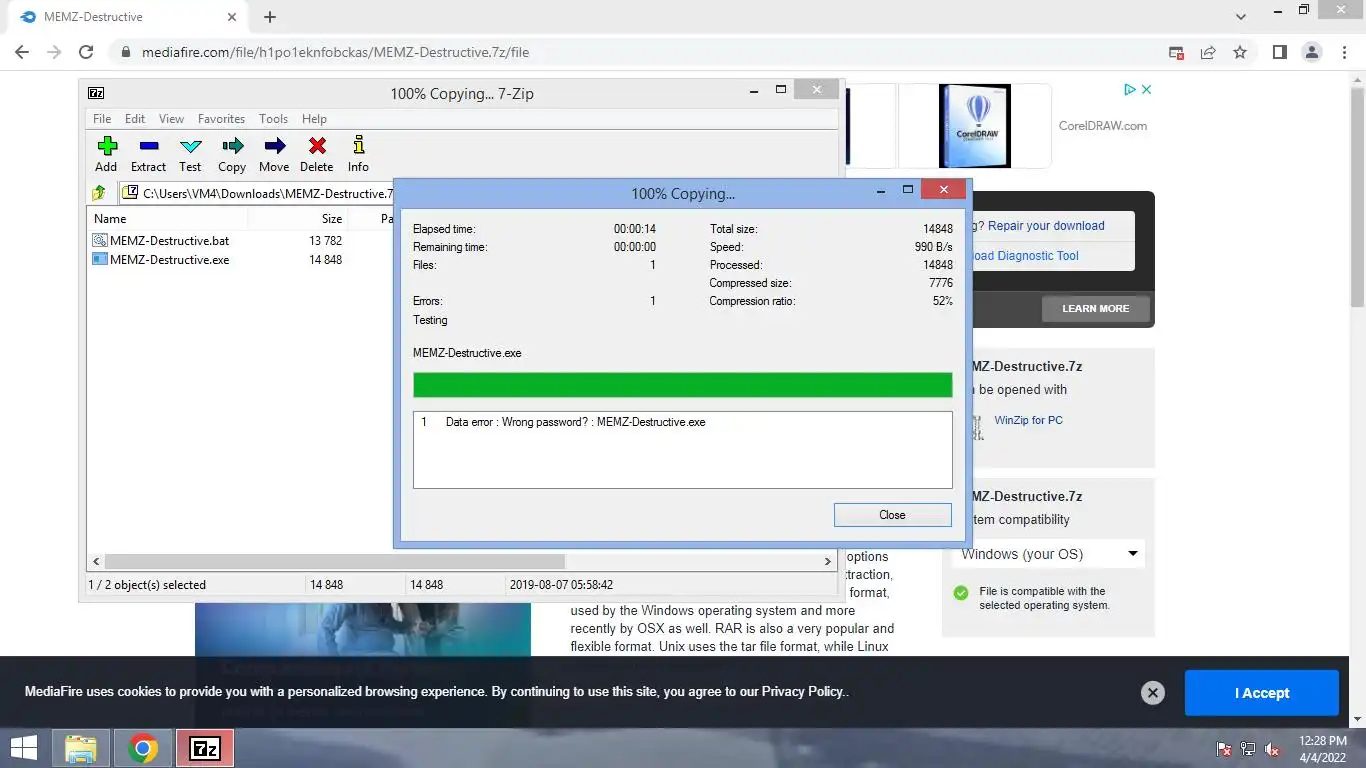
Task: Click the blocked-content icon in address bar
Action: tap(1177, 52)
